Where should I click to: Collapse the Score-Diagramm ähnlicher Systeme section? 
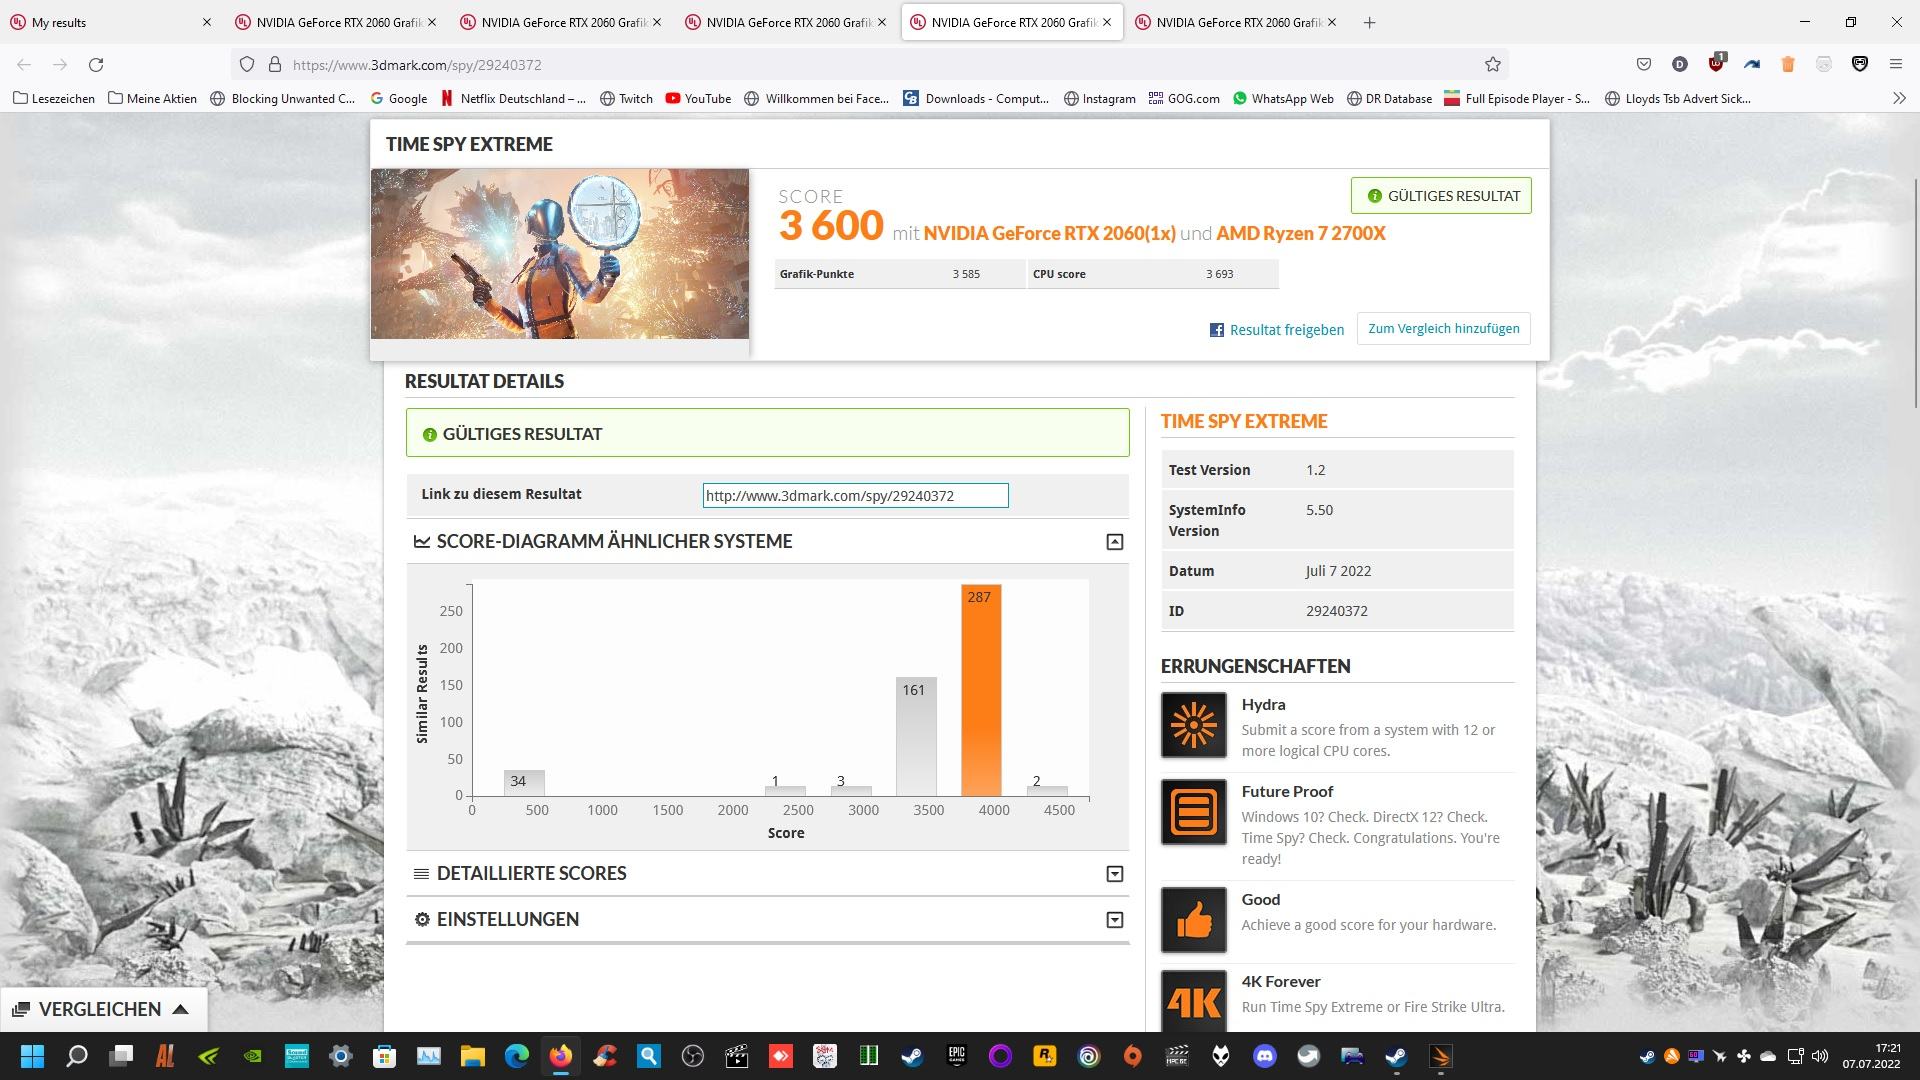coord(1114,542)
